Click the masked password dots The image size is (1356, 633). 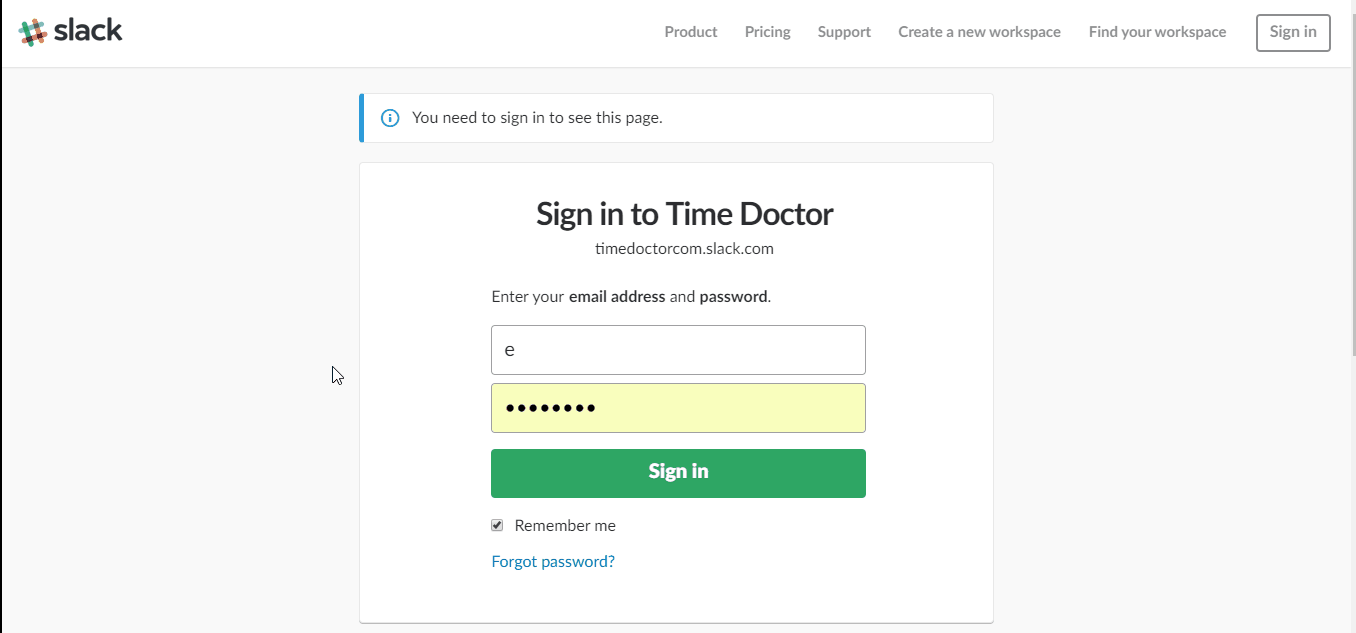pos(550,407)
